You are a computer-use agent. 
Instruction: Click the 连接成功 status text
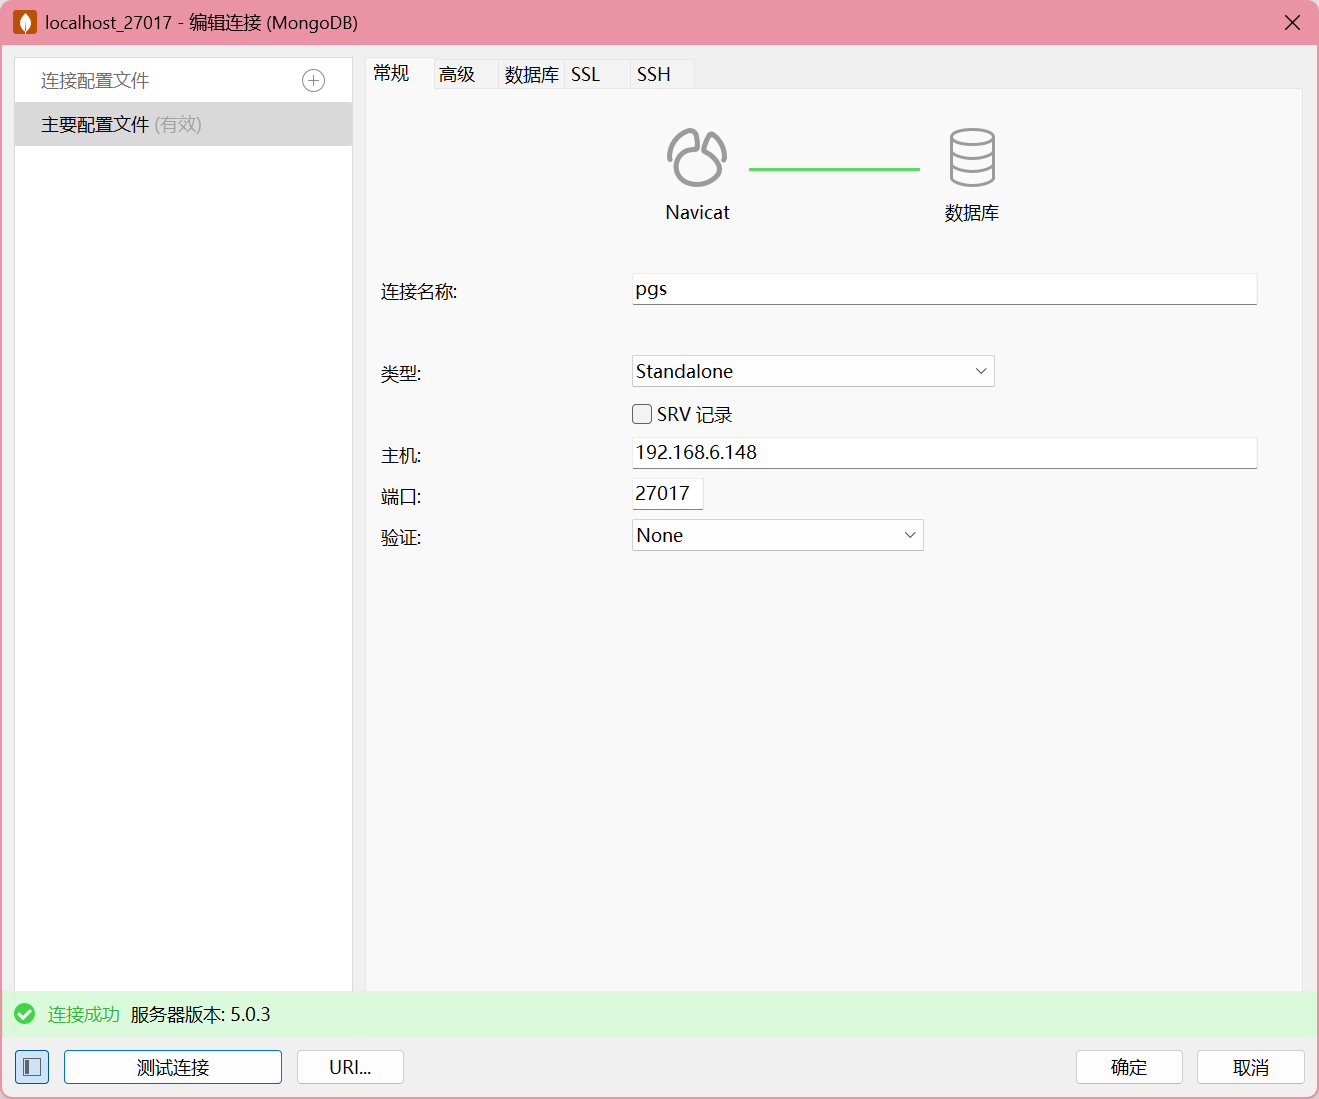coord(84,1014)
